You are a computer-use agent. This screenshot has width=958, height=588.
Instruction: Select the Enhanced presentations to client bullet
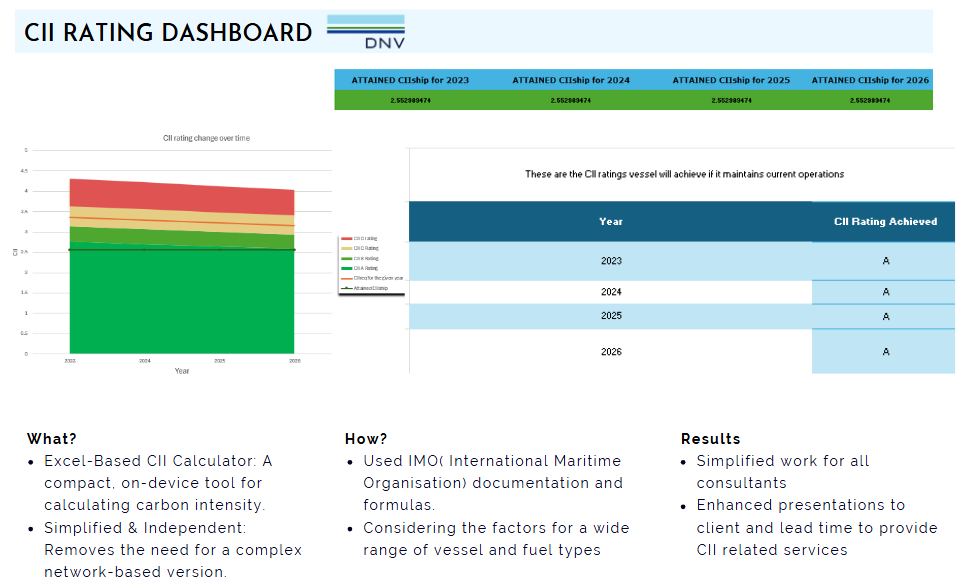point(810,527)
